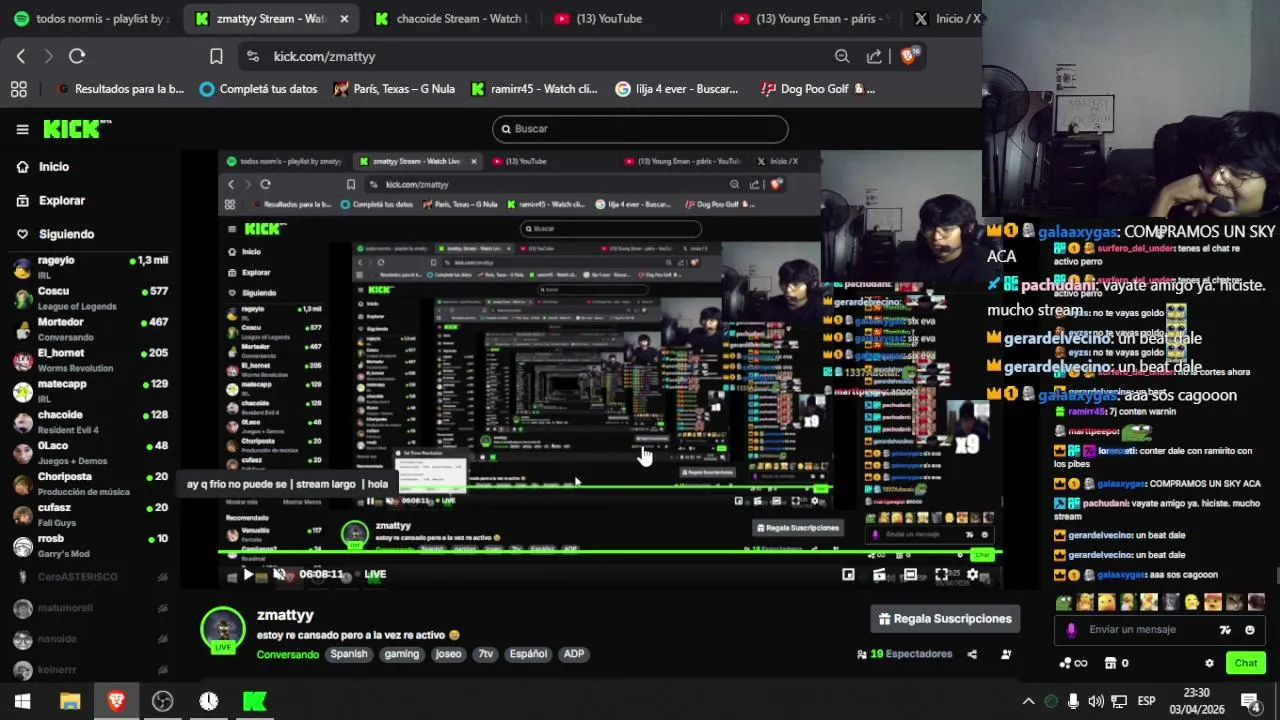Open chat store icon
This screenshot has height=720, width=1280.
click(1110, 663)
